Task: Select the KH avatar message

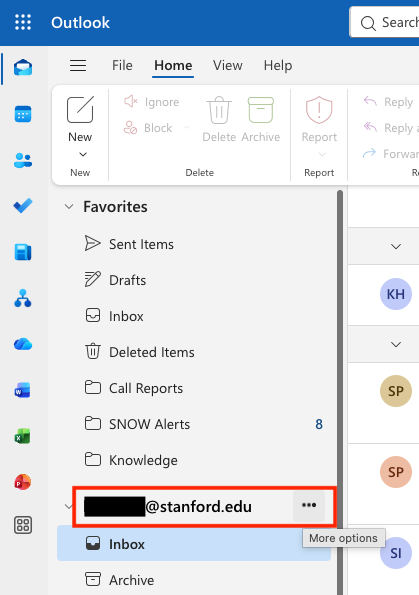Action: 396,294
